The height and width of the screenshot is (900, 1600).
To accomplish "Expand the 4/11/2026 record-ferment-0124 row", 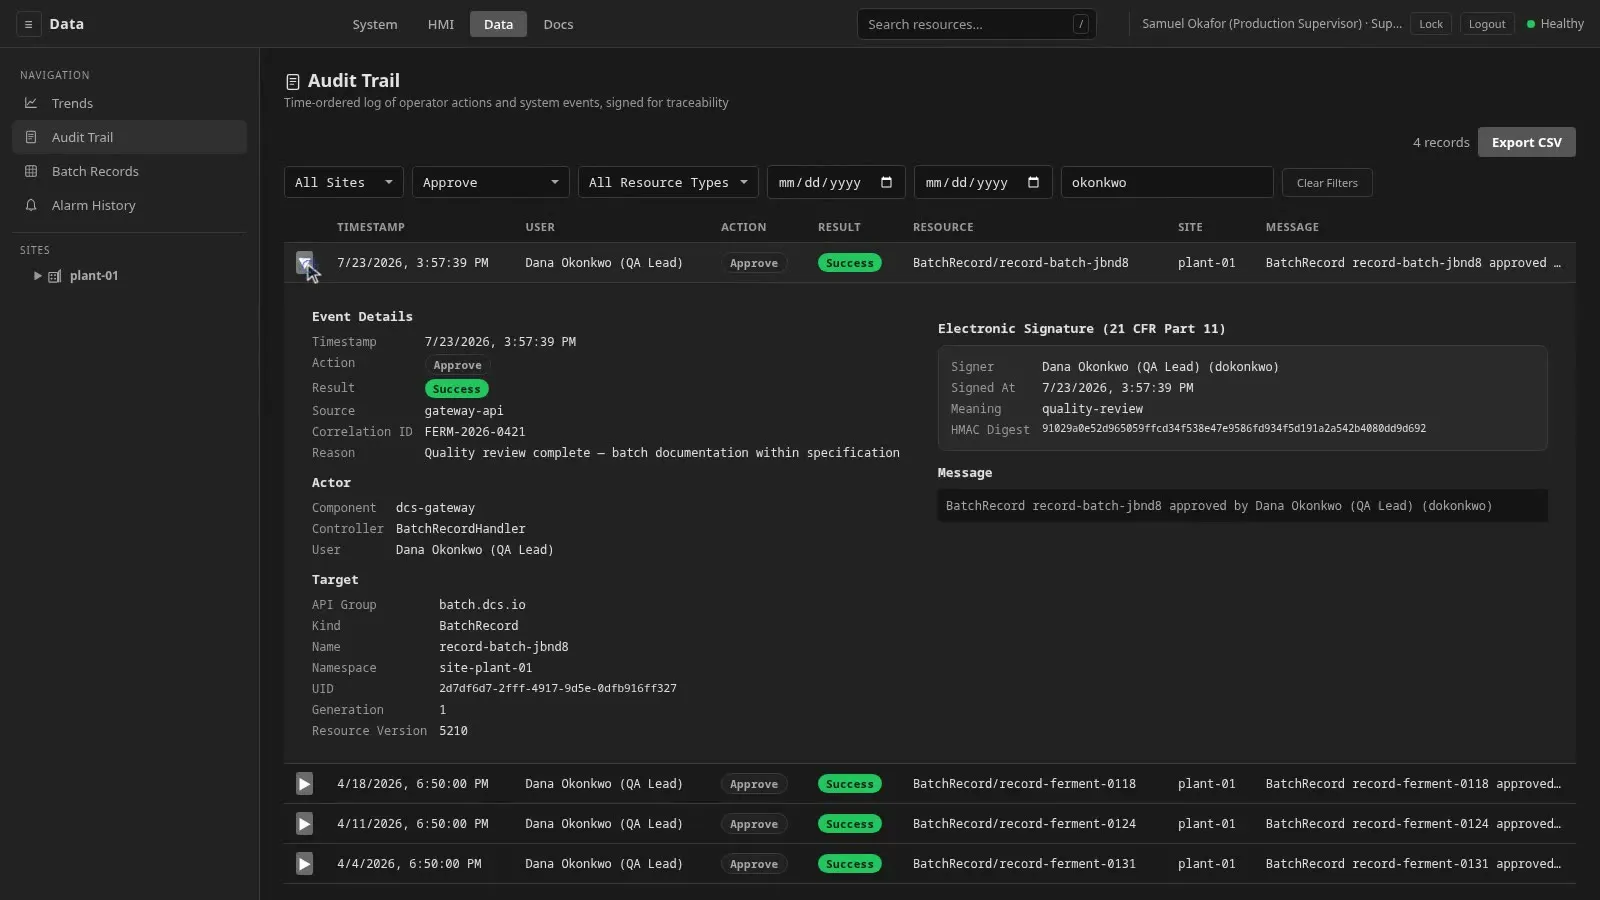I will coord(305,824).
